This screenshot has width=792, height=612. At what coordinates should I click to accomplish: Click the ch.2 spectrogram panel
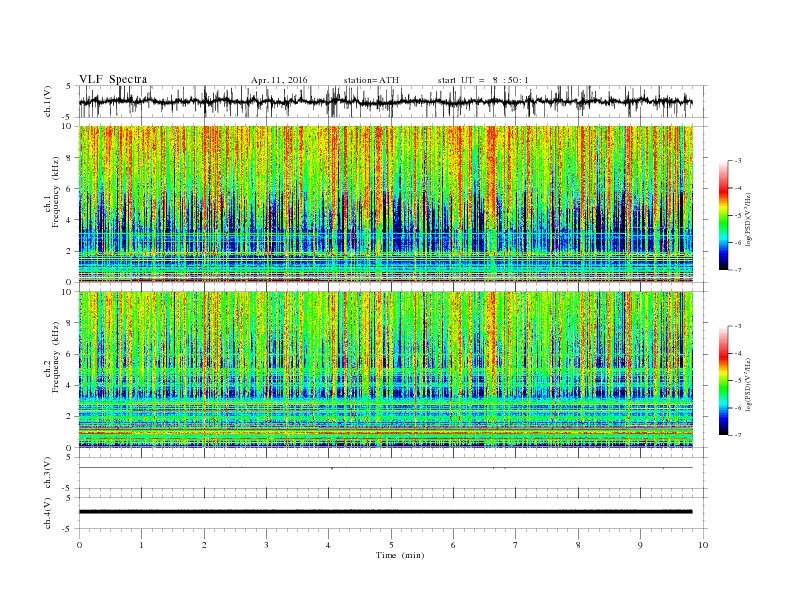coord(385,369)
